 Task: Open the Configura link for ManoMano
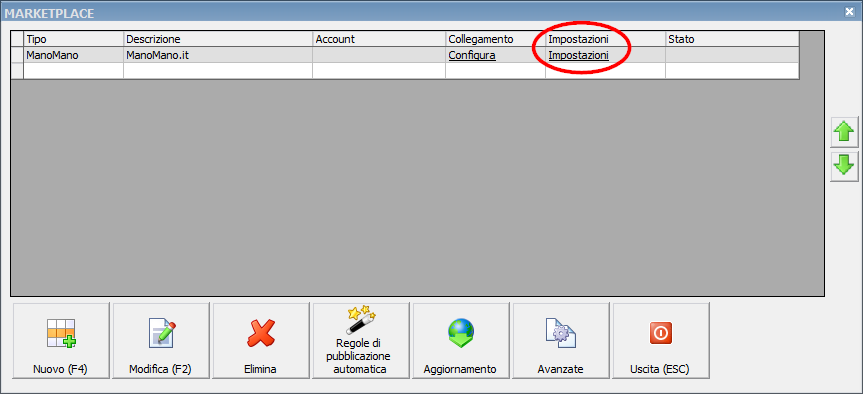(472, 55)
